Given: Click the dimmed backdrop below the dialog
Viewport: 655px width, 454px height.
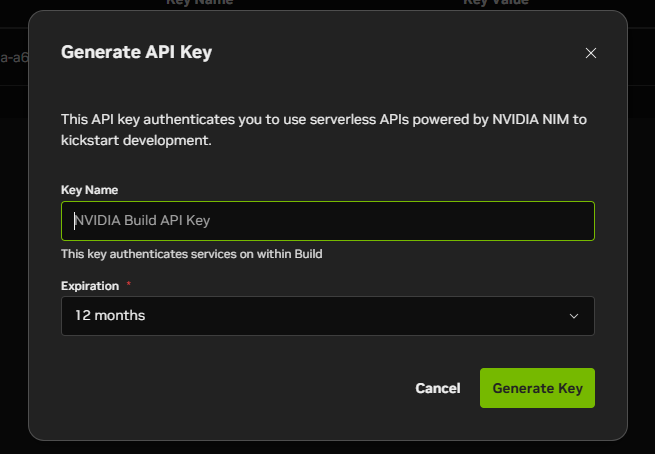Looking at the screenshot, I should click(x=328, y=448).
